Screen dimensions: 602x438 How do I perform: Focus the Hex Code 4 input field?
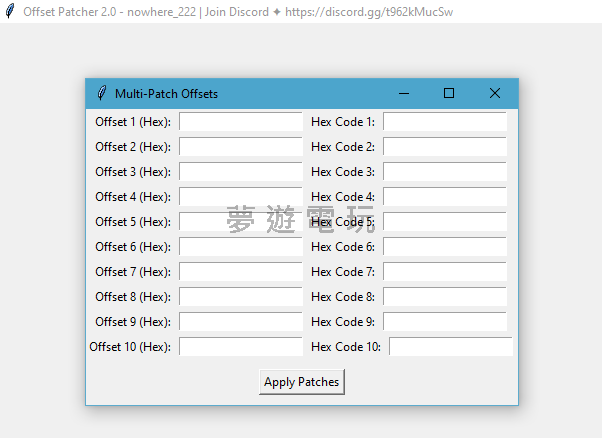444,197
